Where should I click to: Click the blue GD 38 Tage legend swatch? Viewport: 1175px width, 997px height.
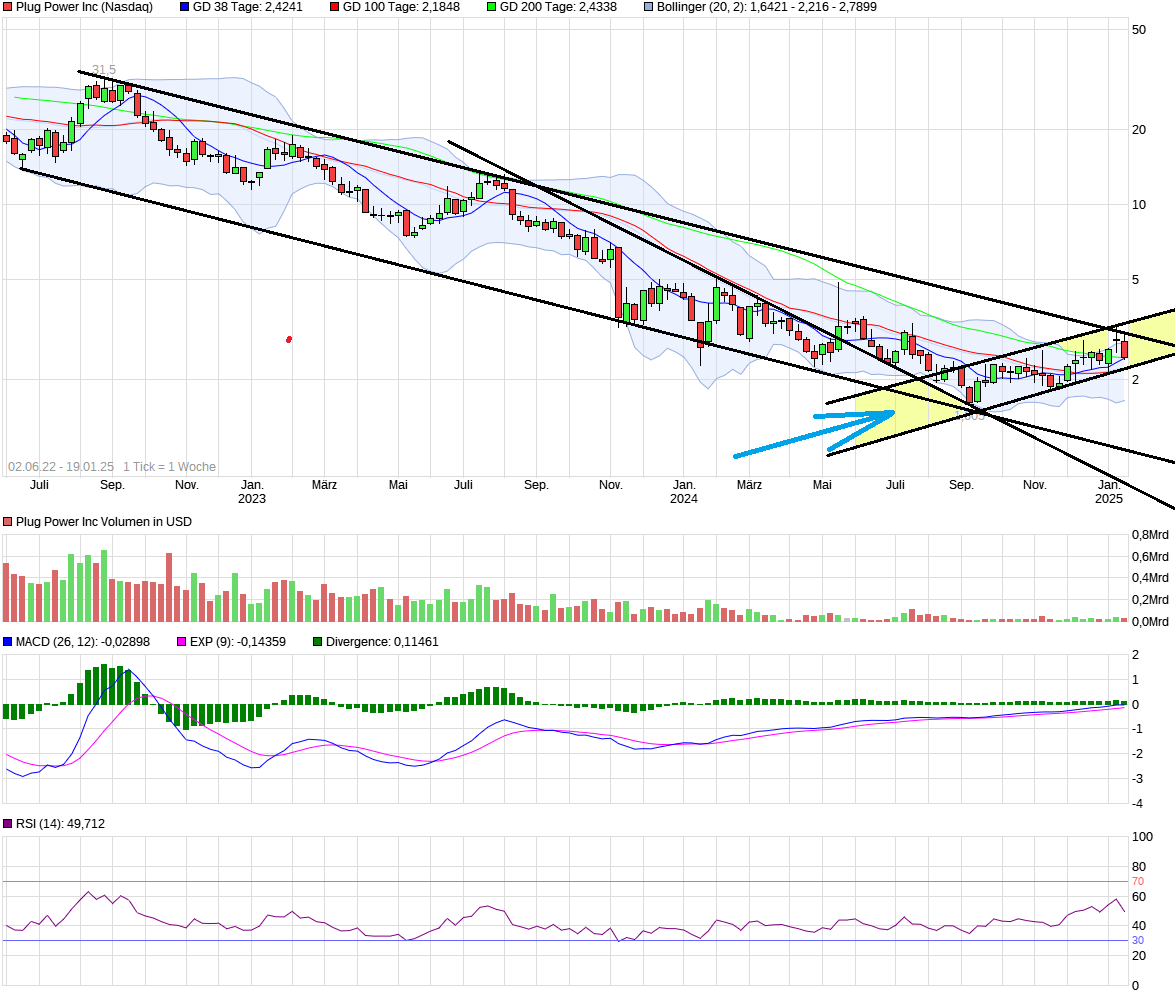(x=184, y=7)
